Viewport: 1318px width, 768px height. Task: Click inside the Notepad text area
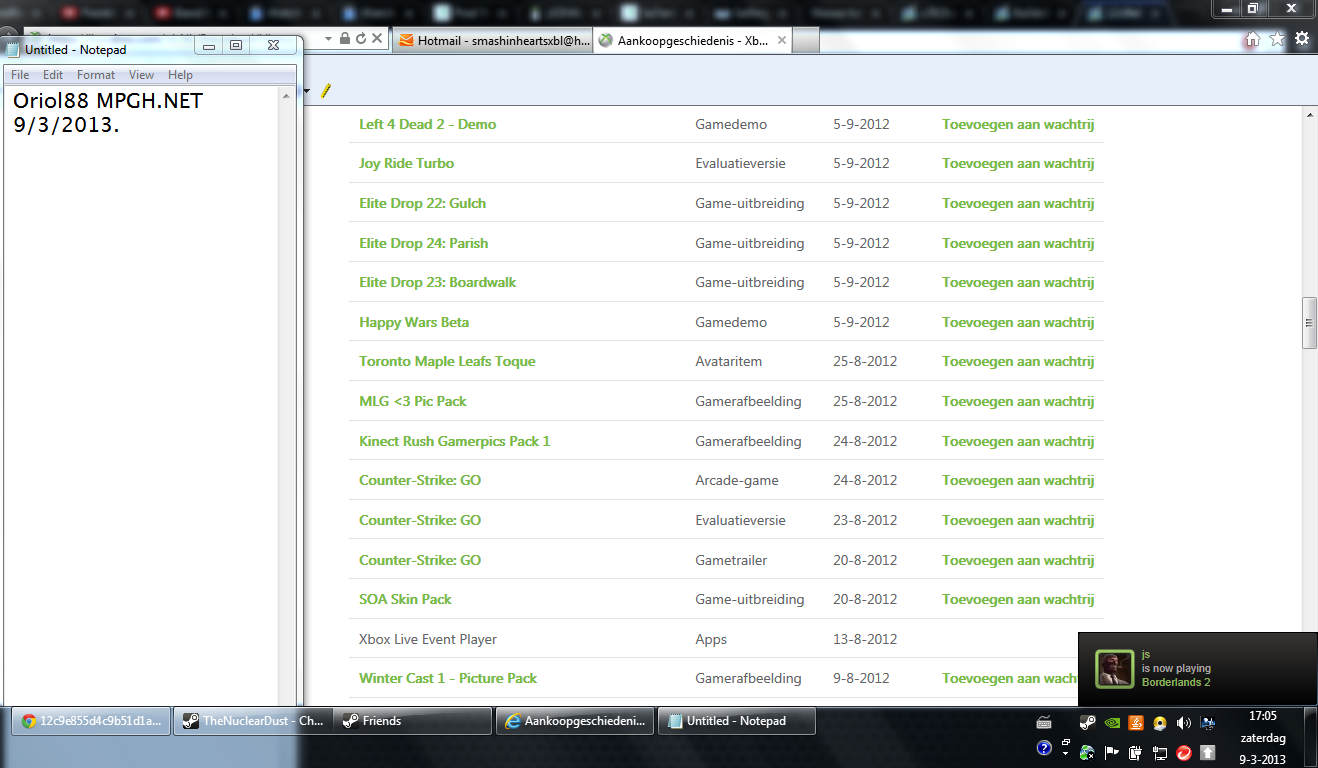[141, 395]
